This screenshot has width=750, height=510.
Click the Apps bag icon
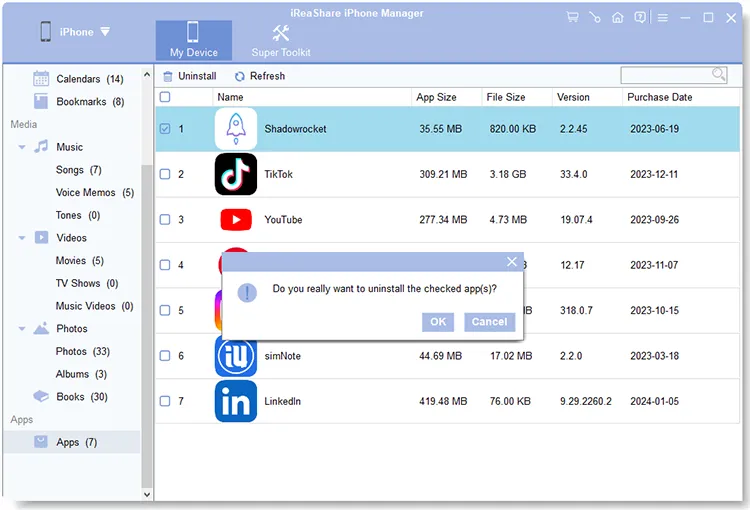41,442
